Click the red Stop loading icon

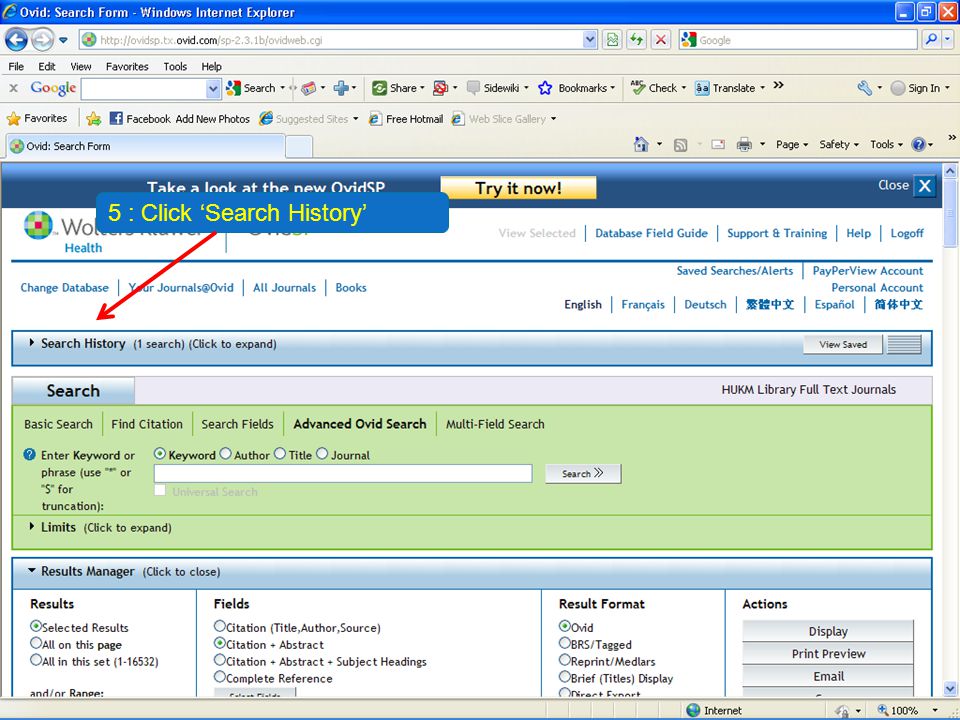661,40
